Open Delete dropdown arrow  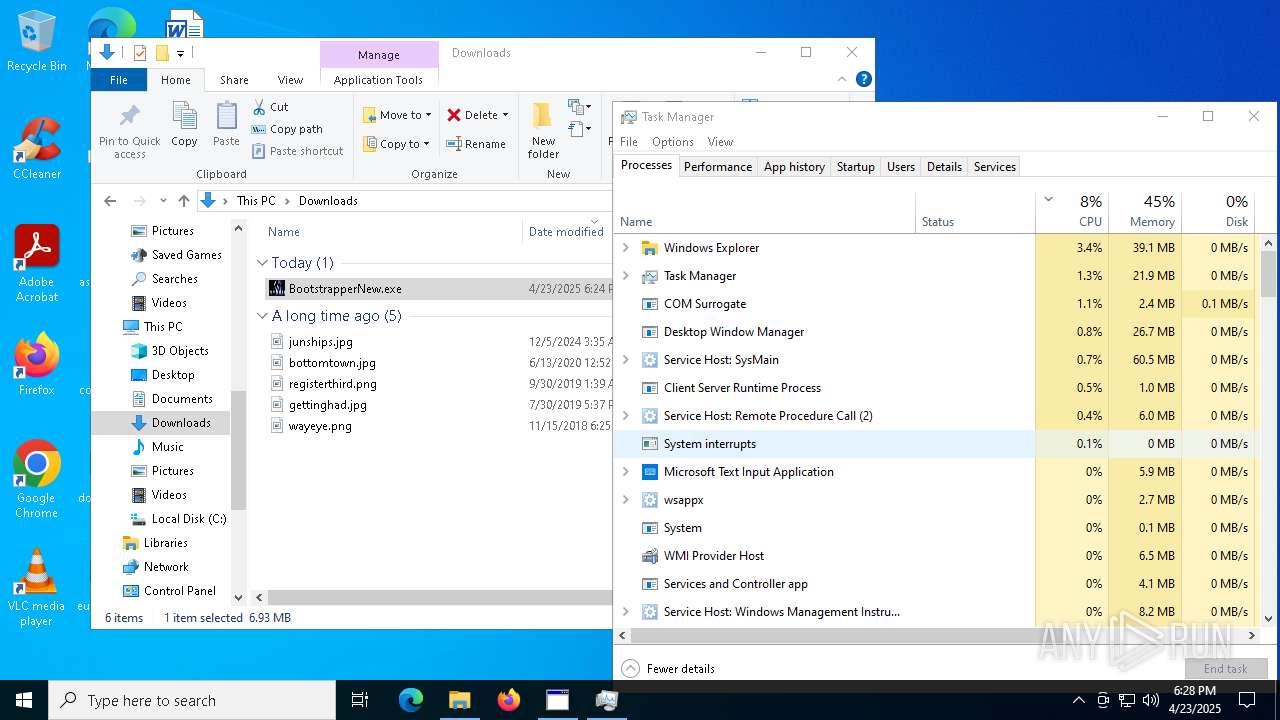[505, 115]
